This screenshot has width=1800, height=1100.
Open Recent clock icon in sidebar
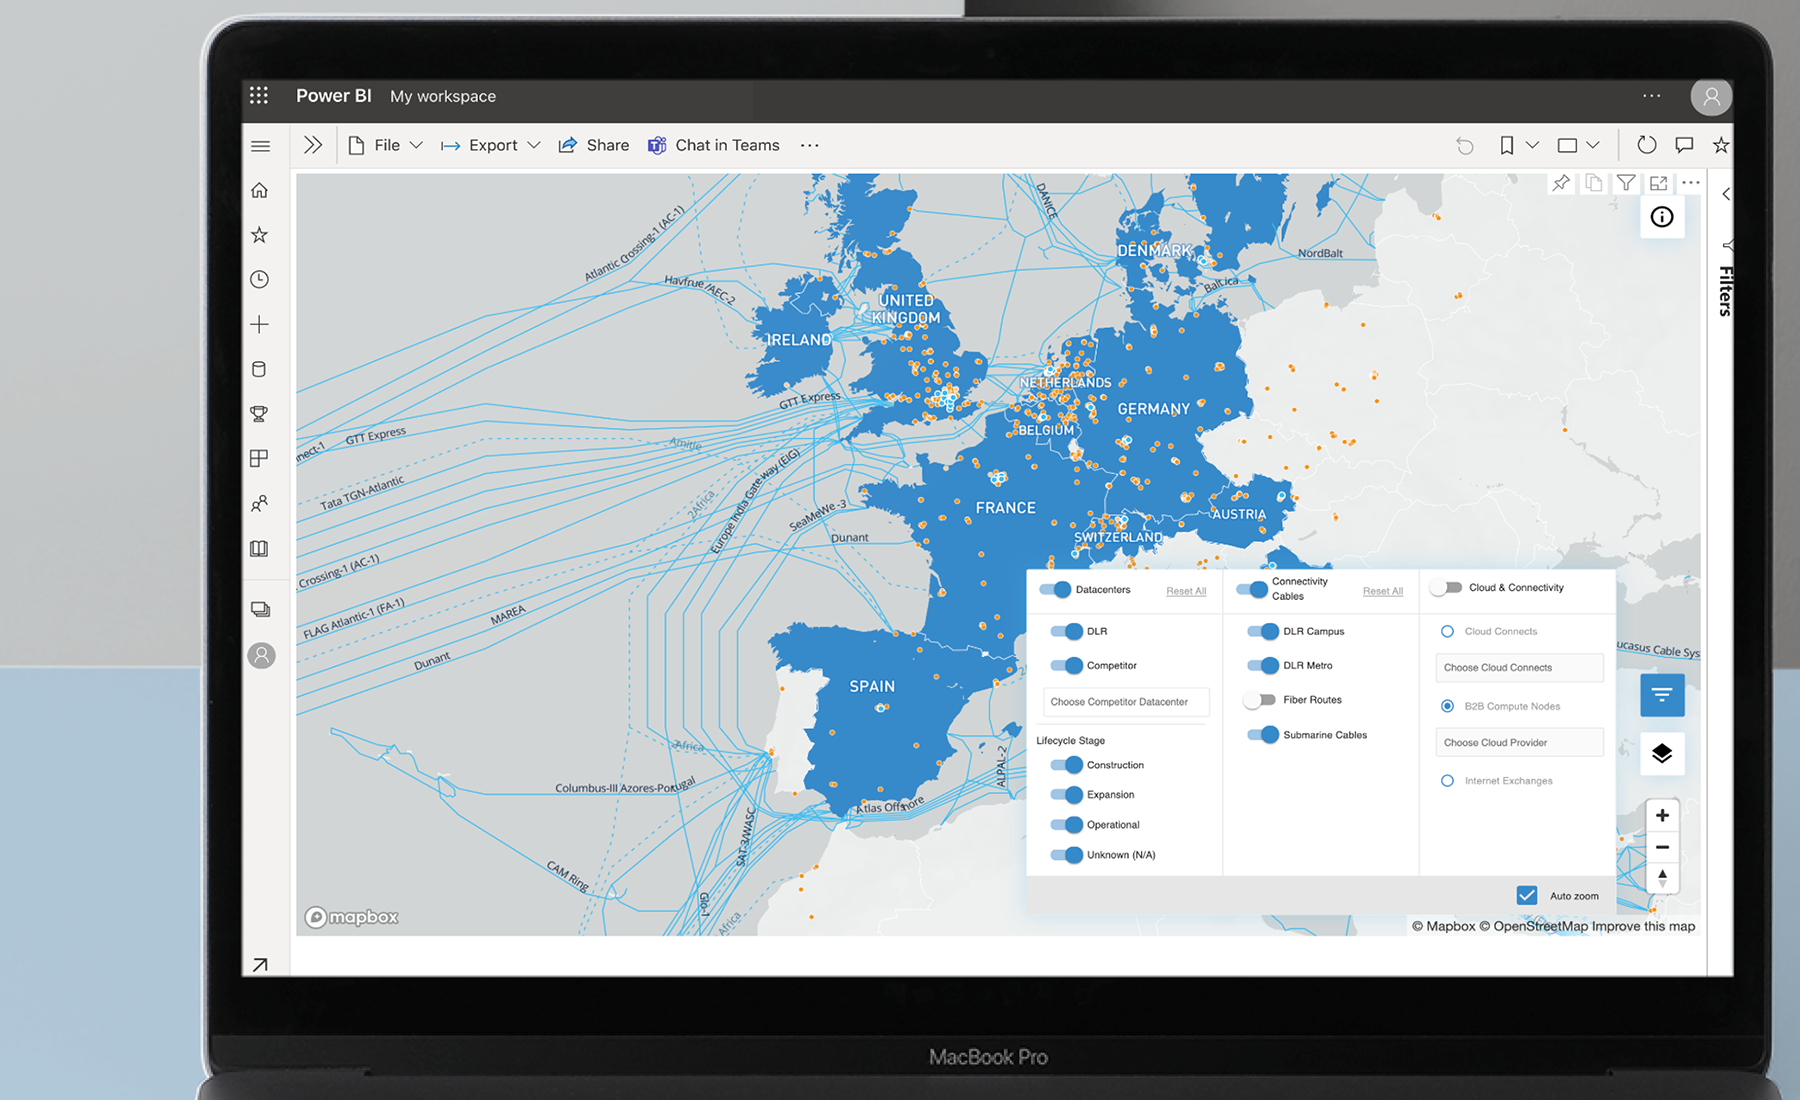(260, 280)
